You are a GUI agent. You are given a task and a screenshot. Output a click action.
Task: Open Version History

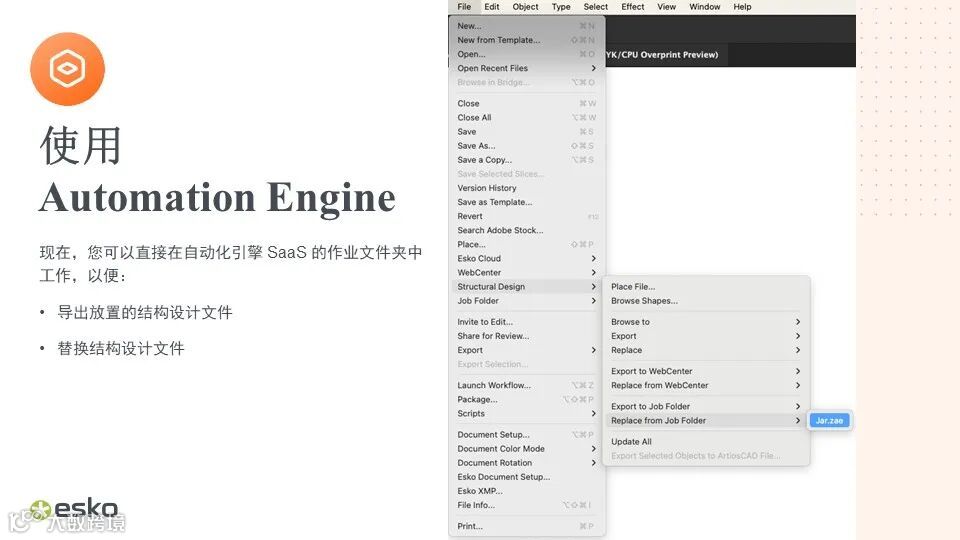(527, 188)
